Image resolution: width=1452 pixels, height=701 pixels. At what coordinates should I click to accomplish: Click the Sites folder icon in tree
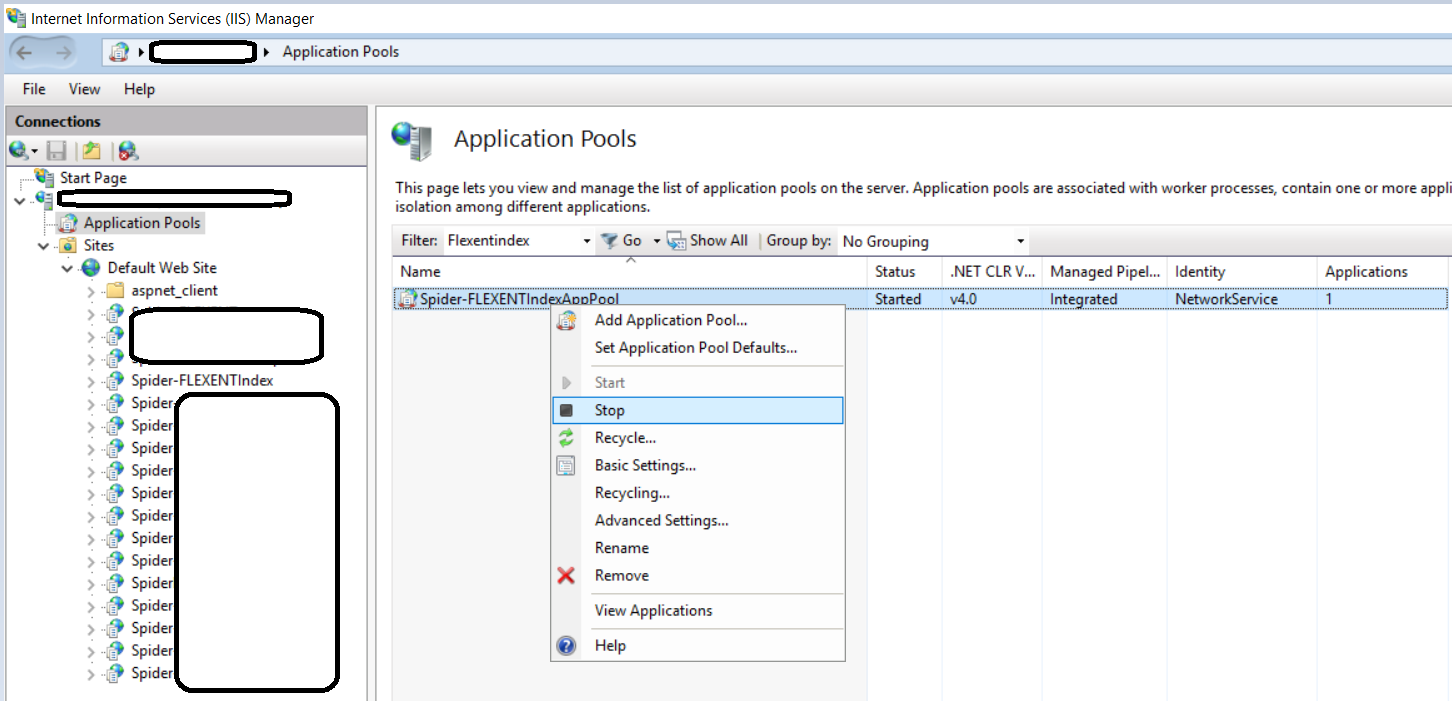(68, 245)
